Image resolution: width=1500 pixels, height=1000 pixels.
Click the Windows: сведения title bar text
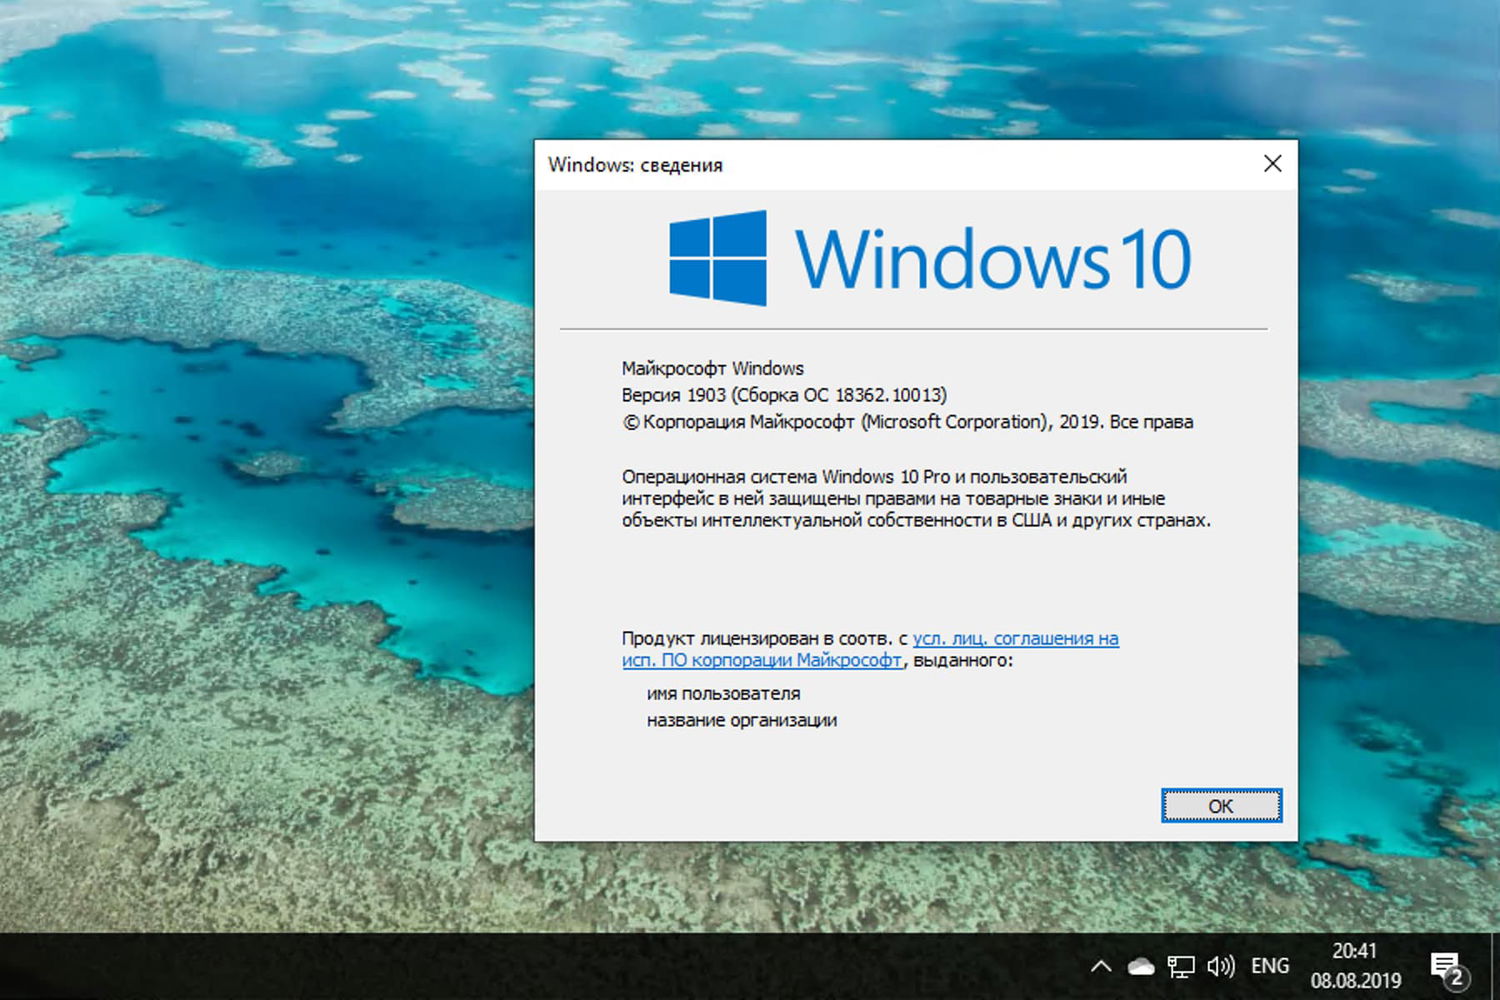tap(637, 165)
